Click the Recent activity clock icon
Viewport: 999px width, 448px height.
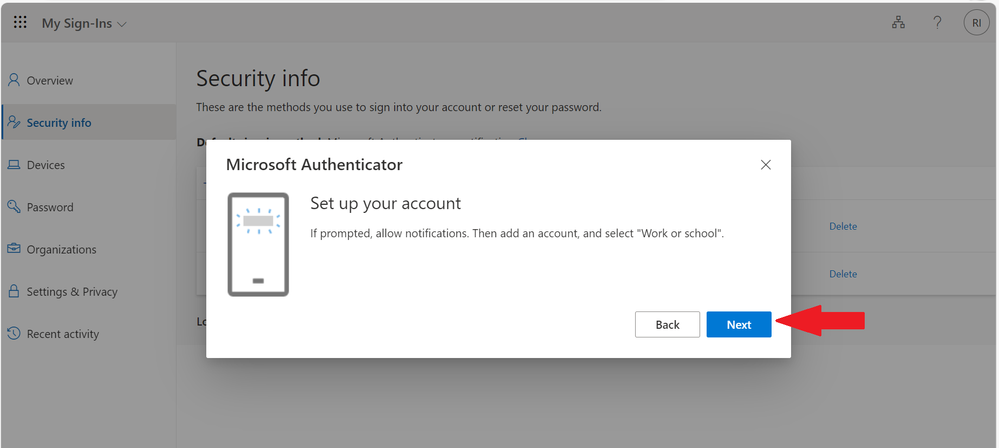(x=14, y=334)
